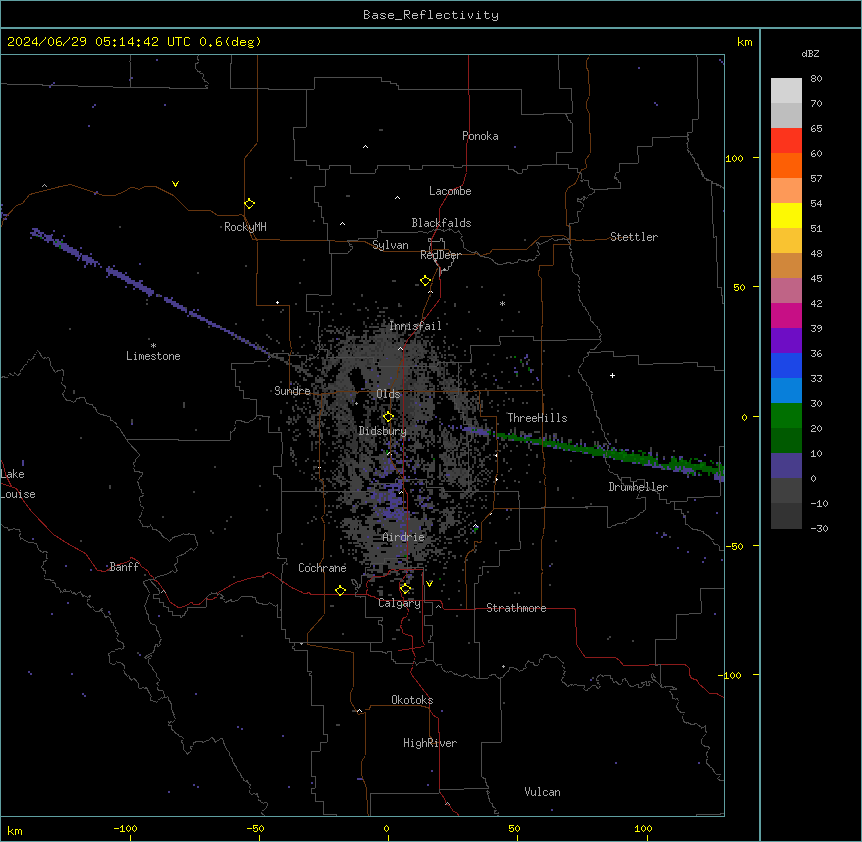
Task: Select the Lacombe town label
Action: pos(450,191)
